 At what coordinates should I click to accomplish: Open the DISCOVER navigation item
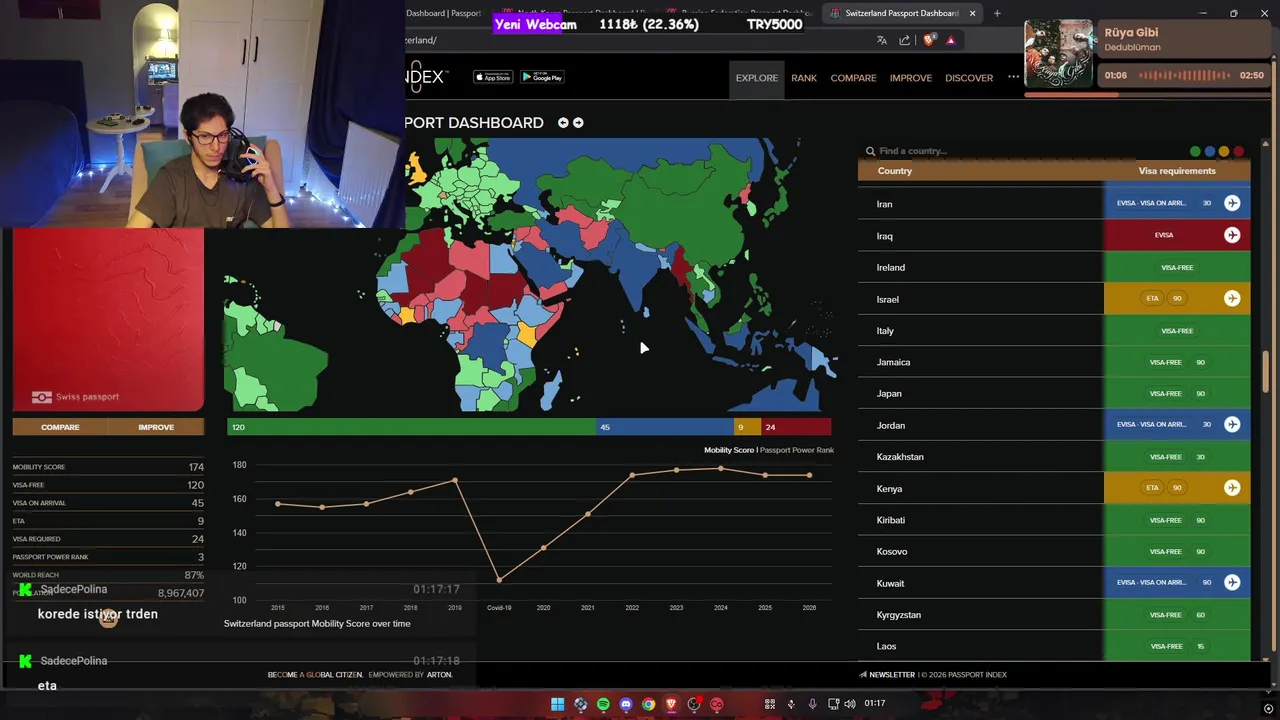coord(969,78)
